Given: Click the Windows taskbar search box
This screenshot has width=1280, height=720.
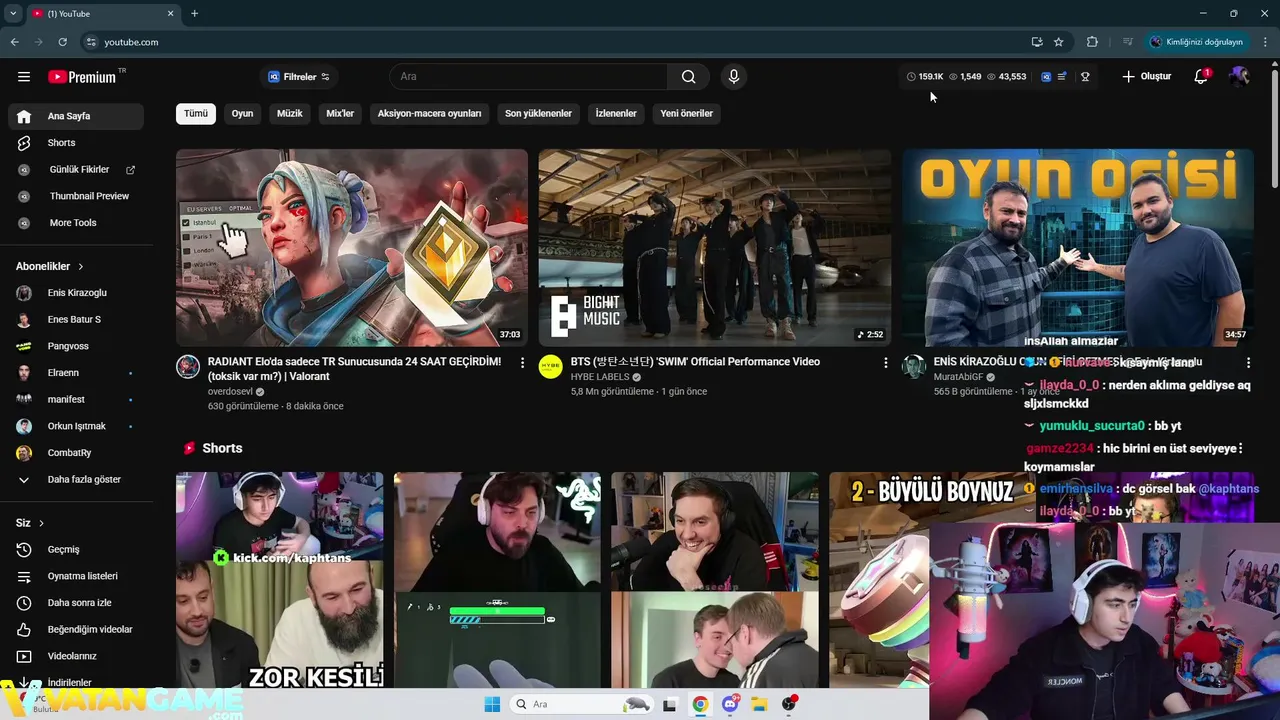Looking at the screenshot, I should click(x=582, y=704).
